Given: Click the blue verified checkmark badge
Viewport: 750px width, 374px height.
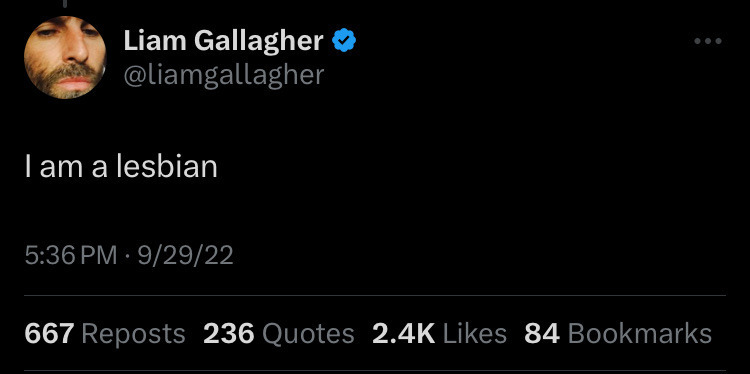Looking at the screenshot, I should pyautogui.click(x=344, y=40).
